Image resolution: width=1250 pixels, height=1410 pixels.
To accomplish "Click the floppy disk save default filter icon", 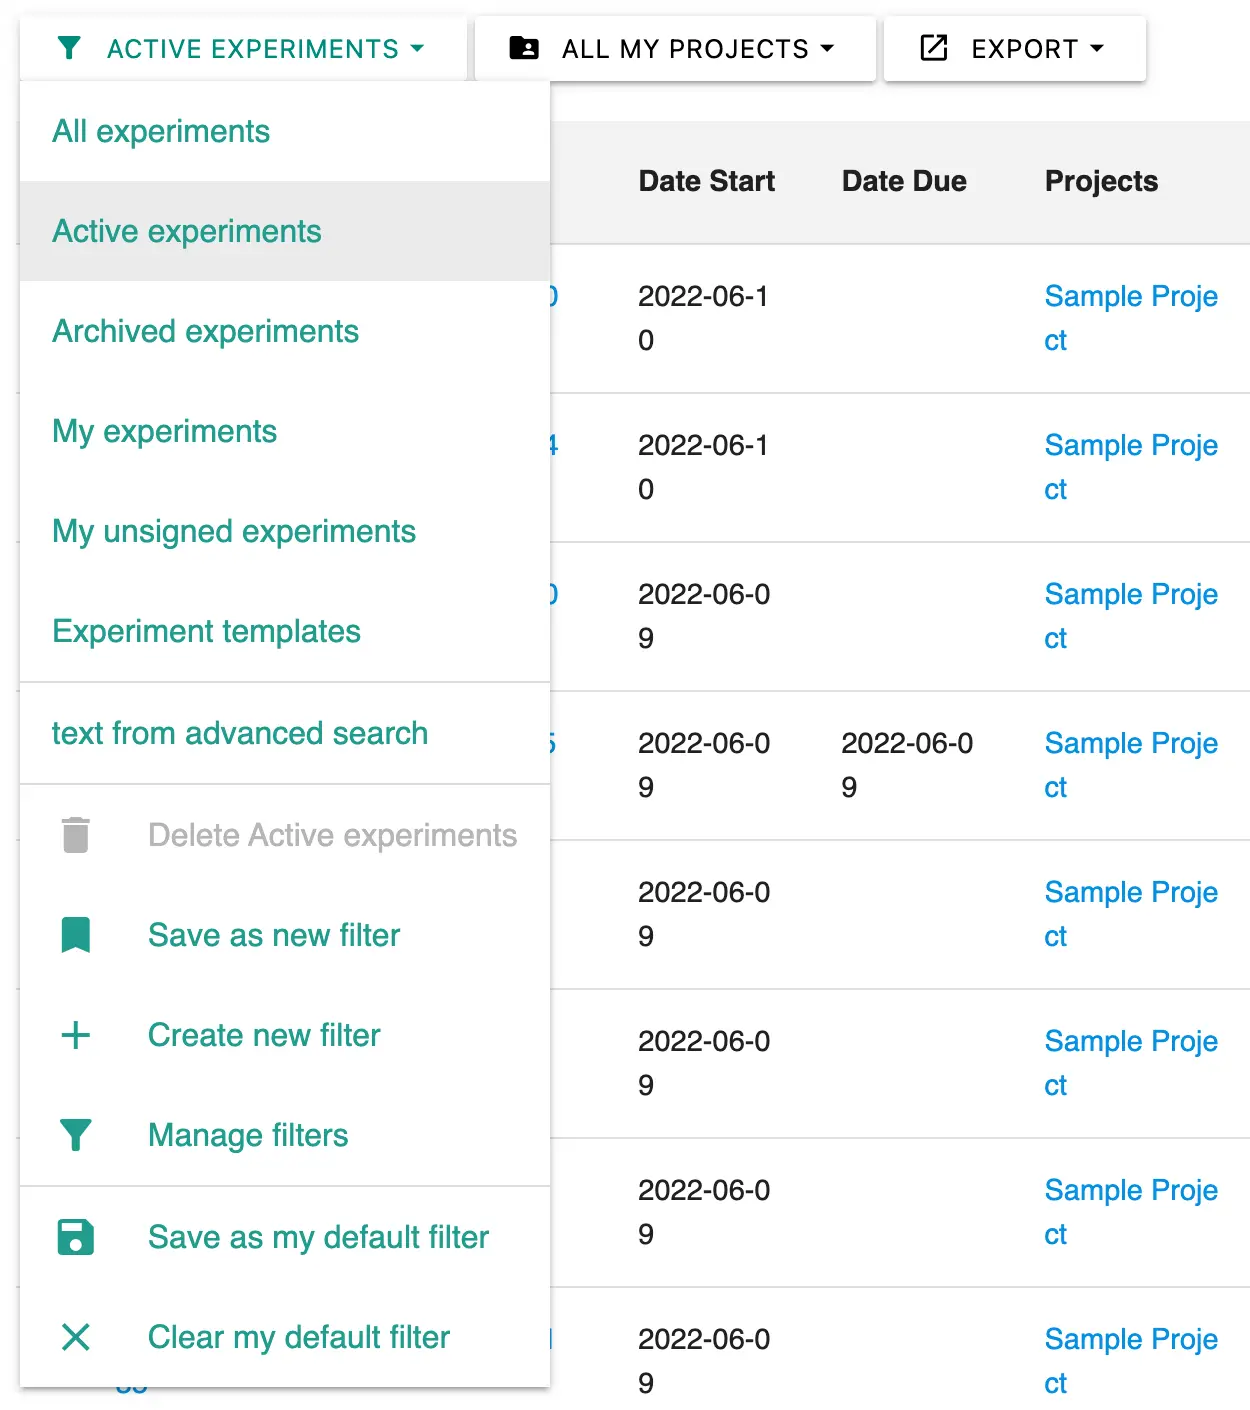I will coord(76,1237).
